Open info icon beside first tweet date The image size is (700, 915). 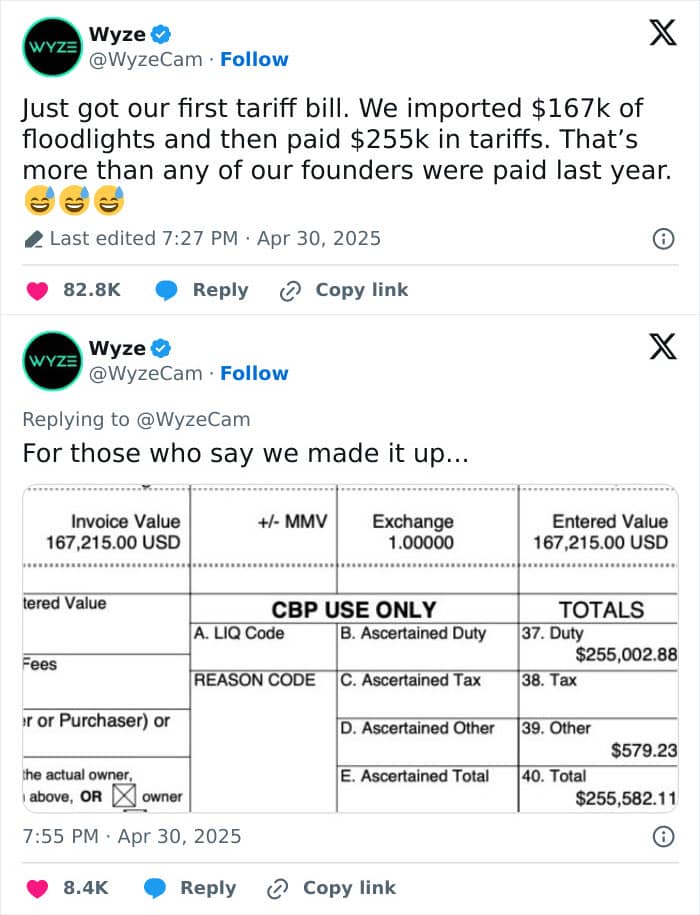tap(663, 239)
